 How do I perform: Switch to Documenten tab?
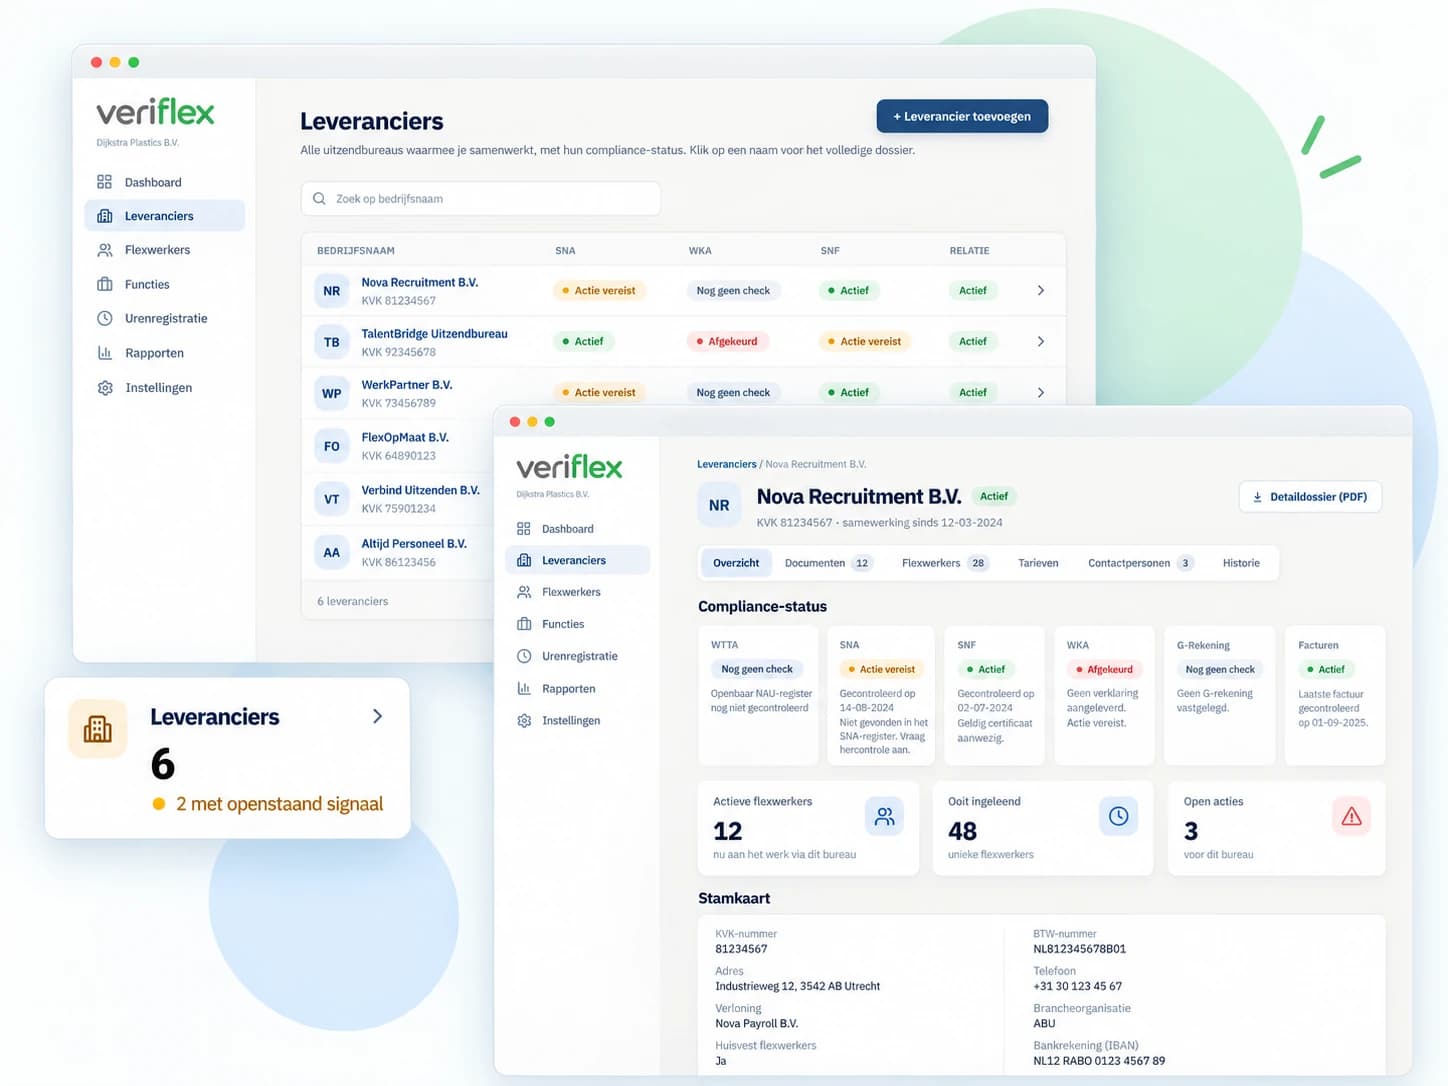828,563
